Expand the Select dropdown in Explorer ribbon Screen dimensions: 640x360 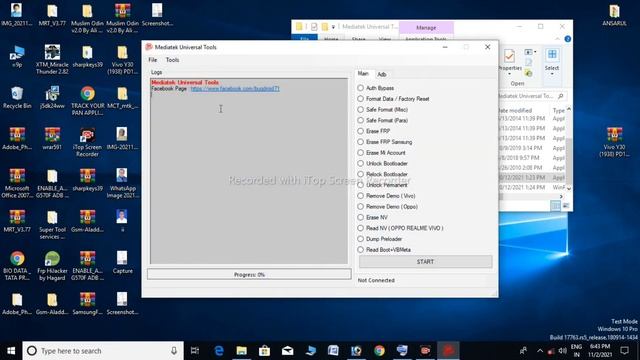click(x=552, y=74)
